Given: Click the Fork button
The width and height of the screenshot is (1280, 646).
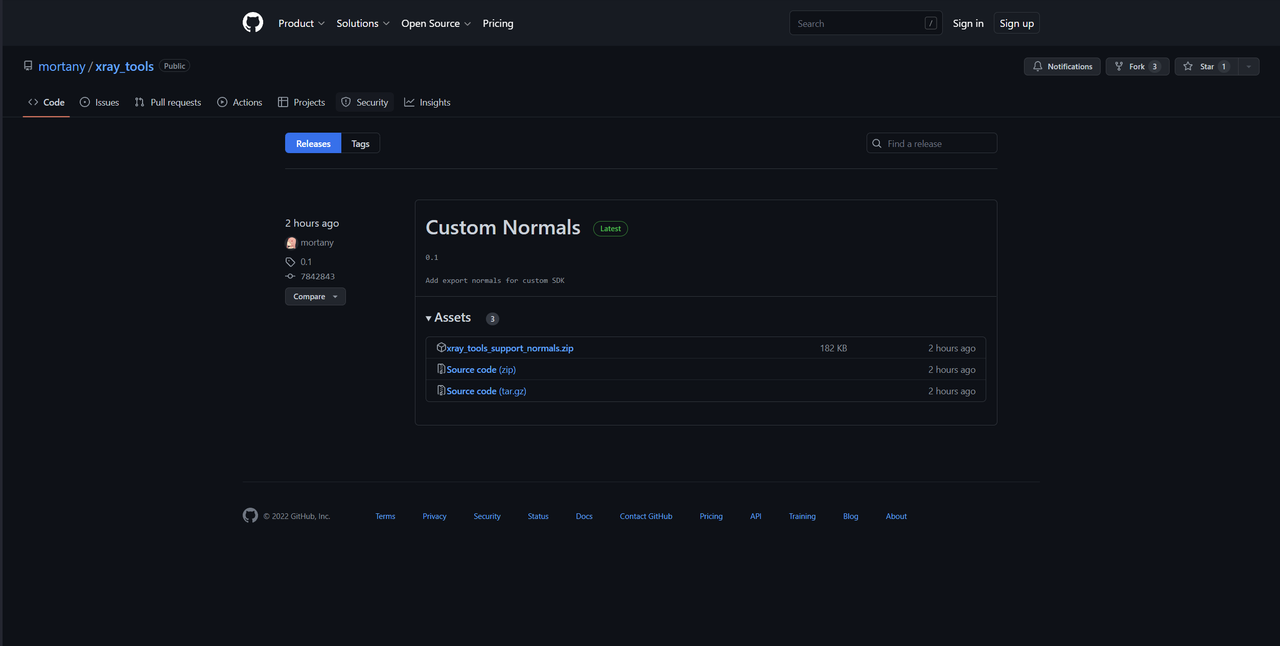Looking at the screenshot, I should pos(1137,66).
